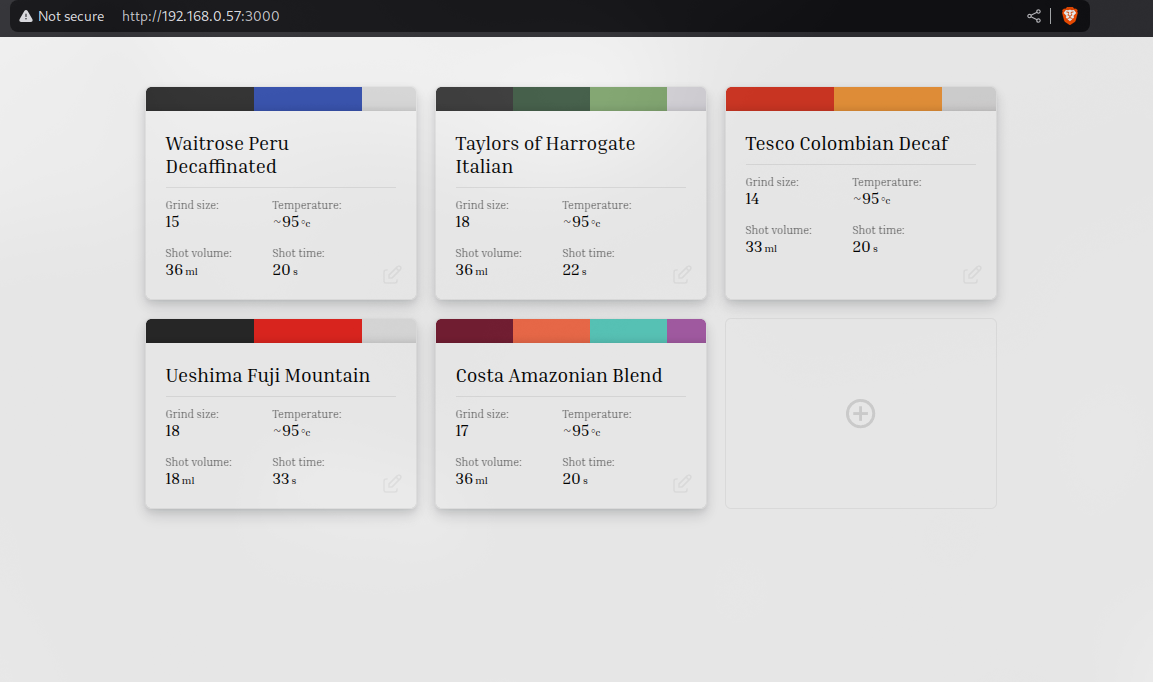This screenshot has width=1153, height=682.
Task: Click shot volume 18 ml on Ueshima card
Action: pos(180,479)
